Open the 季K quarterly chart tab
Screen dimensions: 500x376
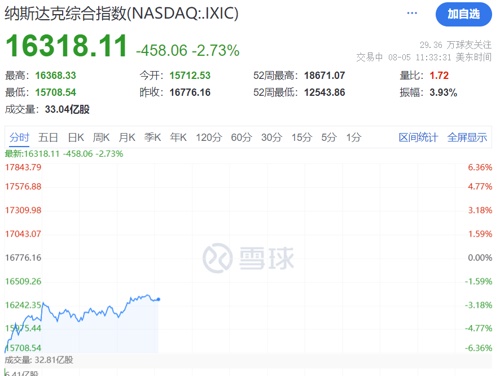[153, 137]
